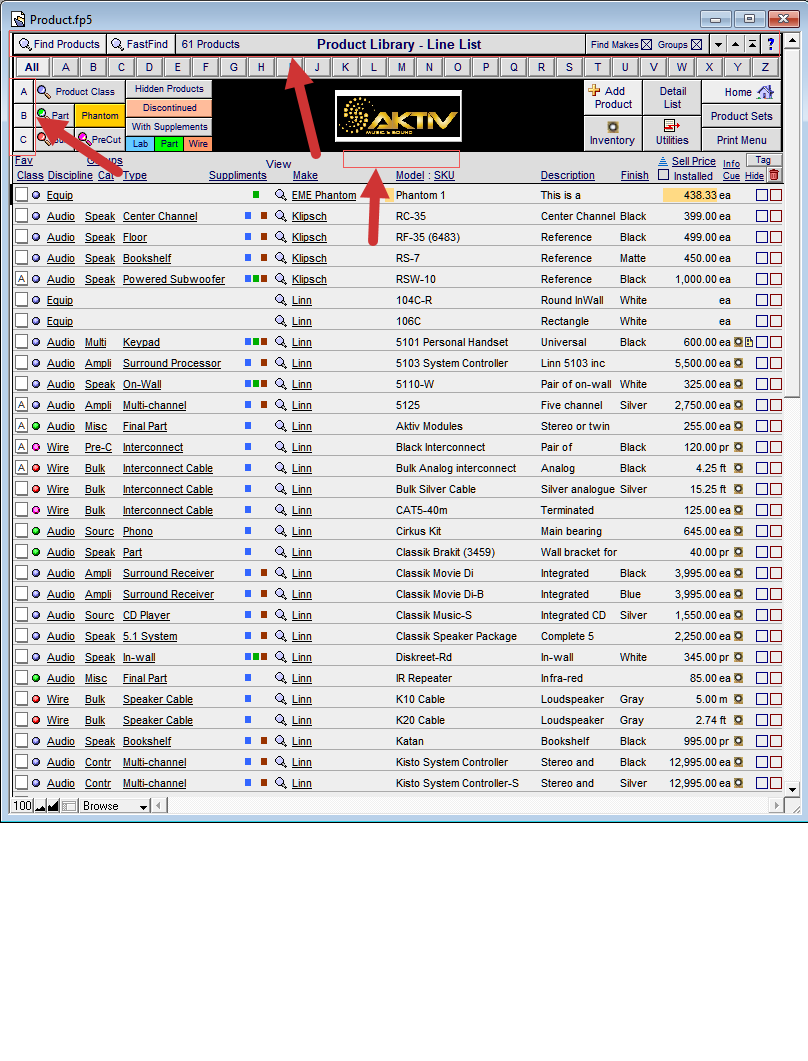Viewport: 808px width, 1061px height.
Task: Click the AKTIV logo image
Action: (399, 116)
